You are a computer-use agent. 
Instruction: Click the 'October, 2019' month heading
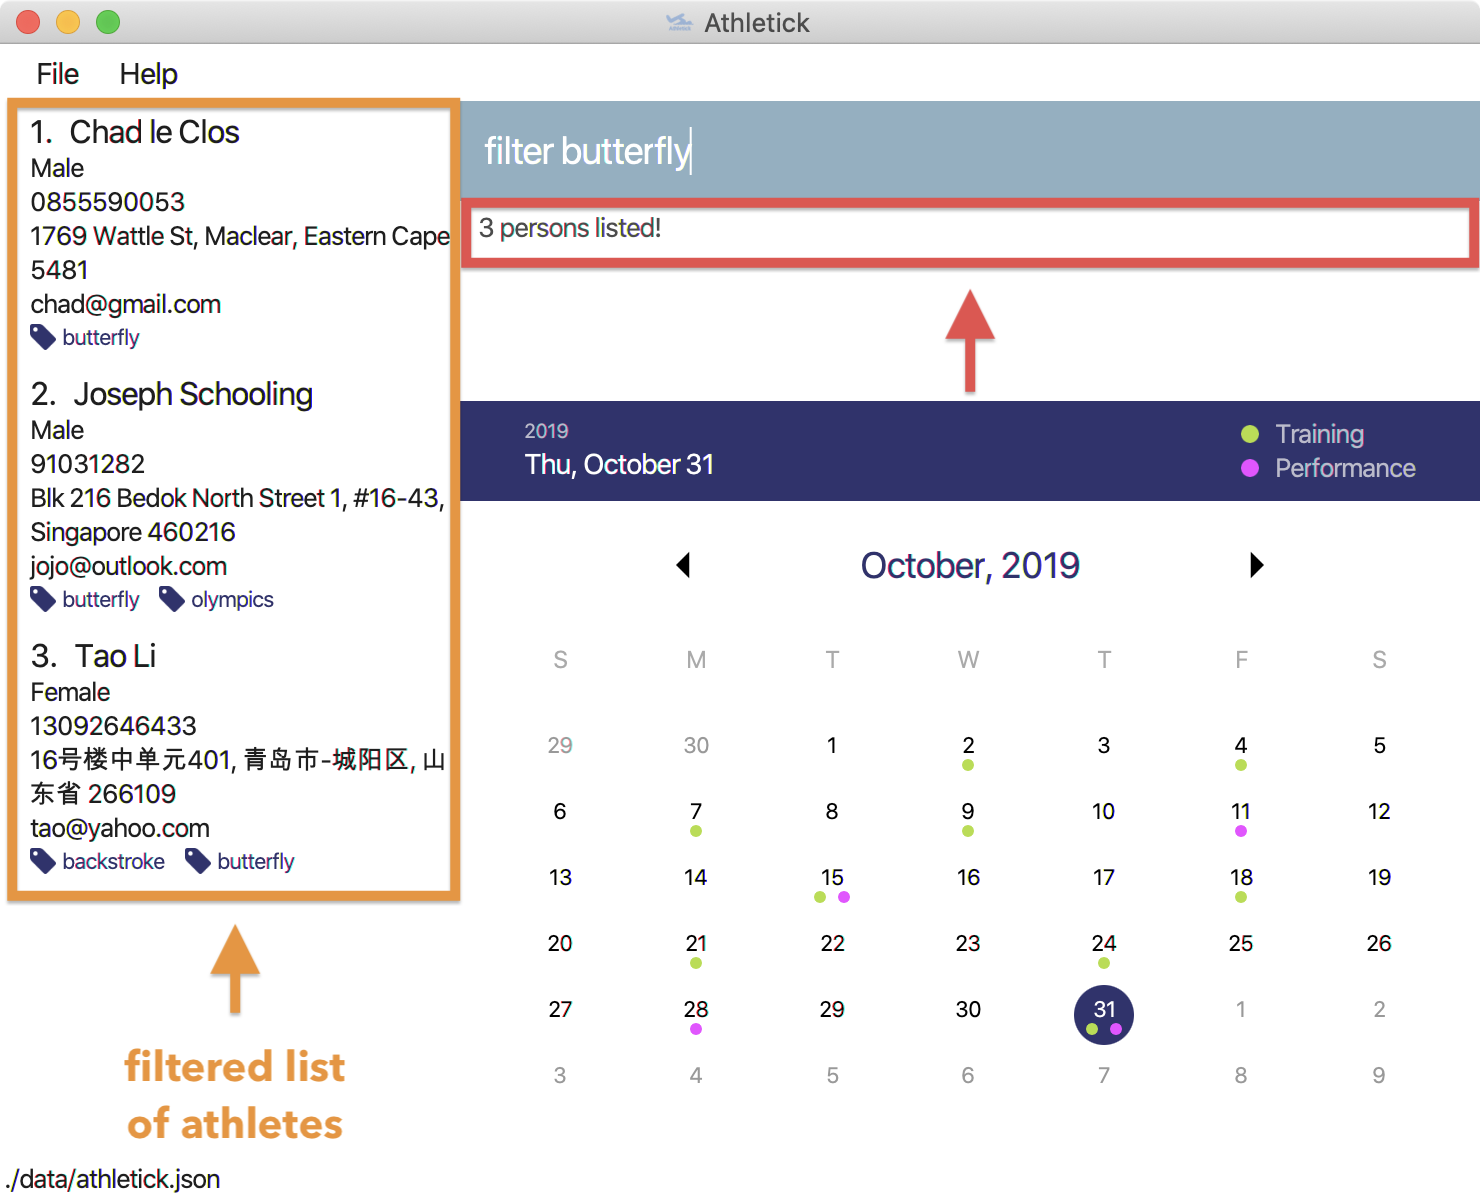(970, 566)
